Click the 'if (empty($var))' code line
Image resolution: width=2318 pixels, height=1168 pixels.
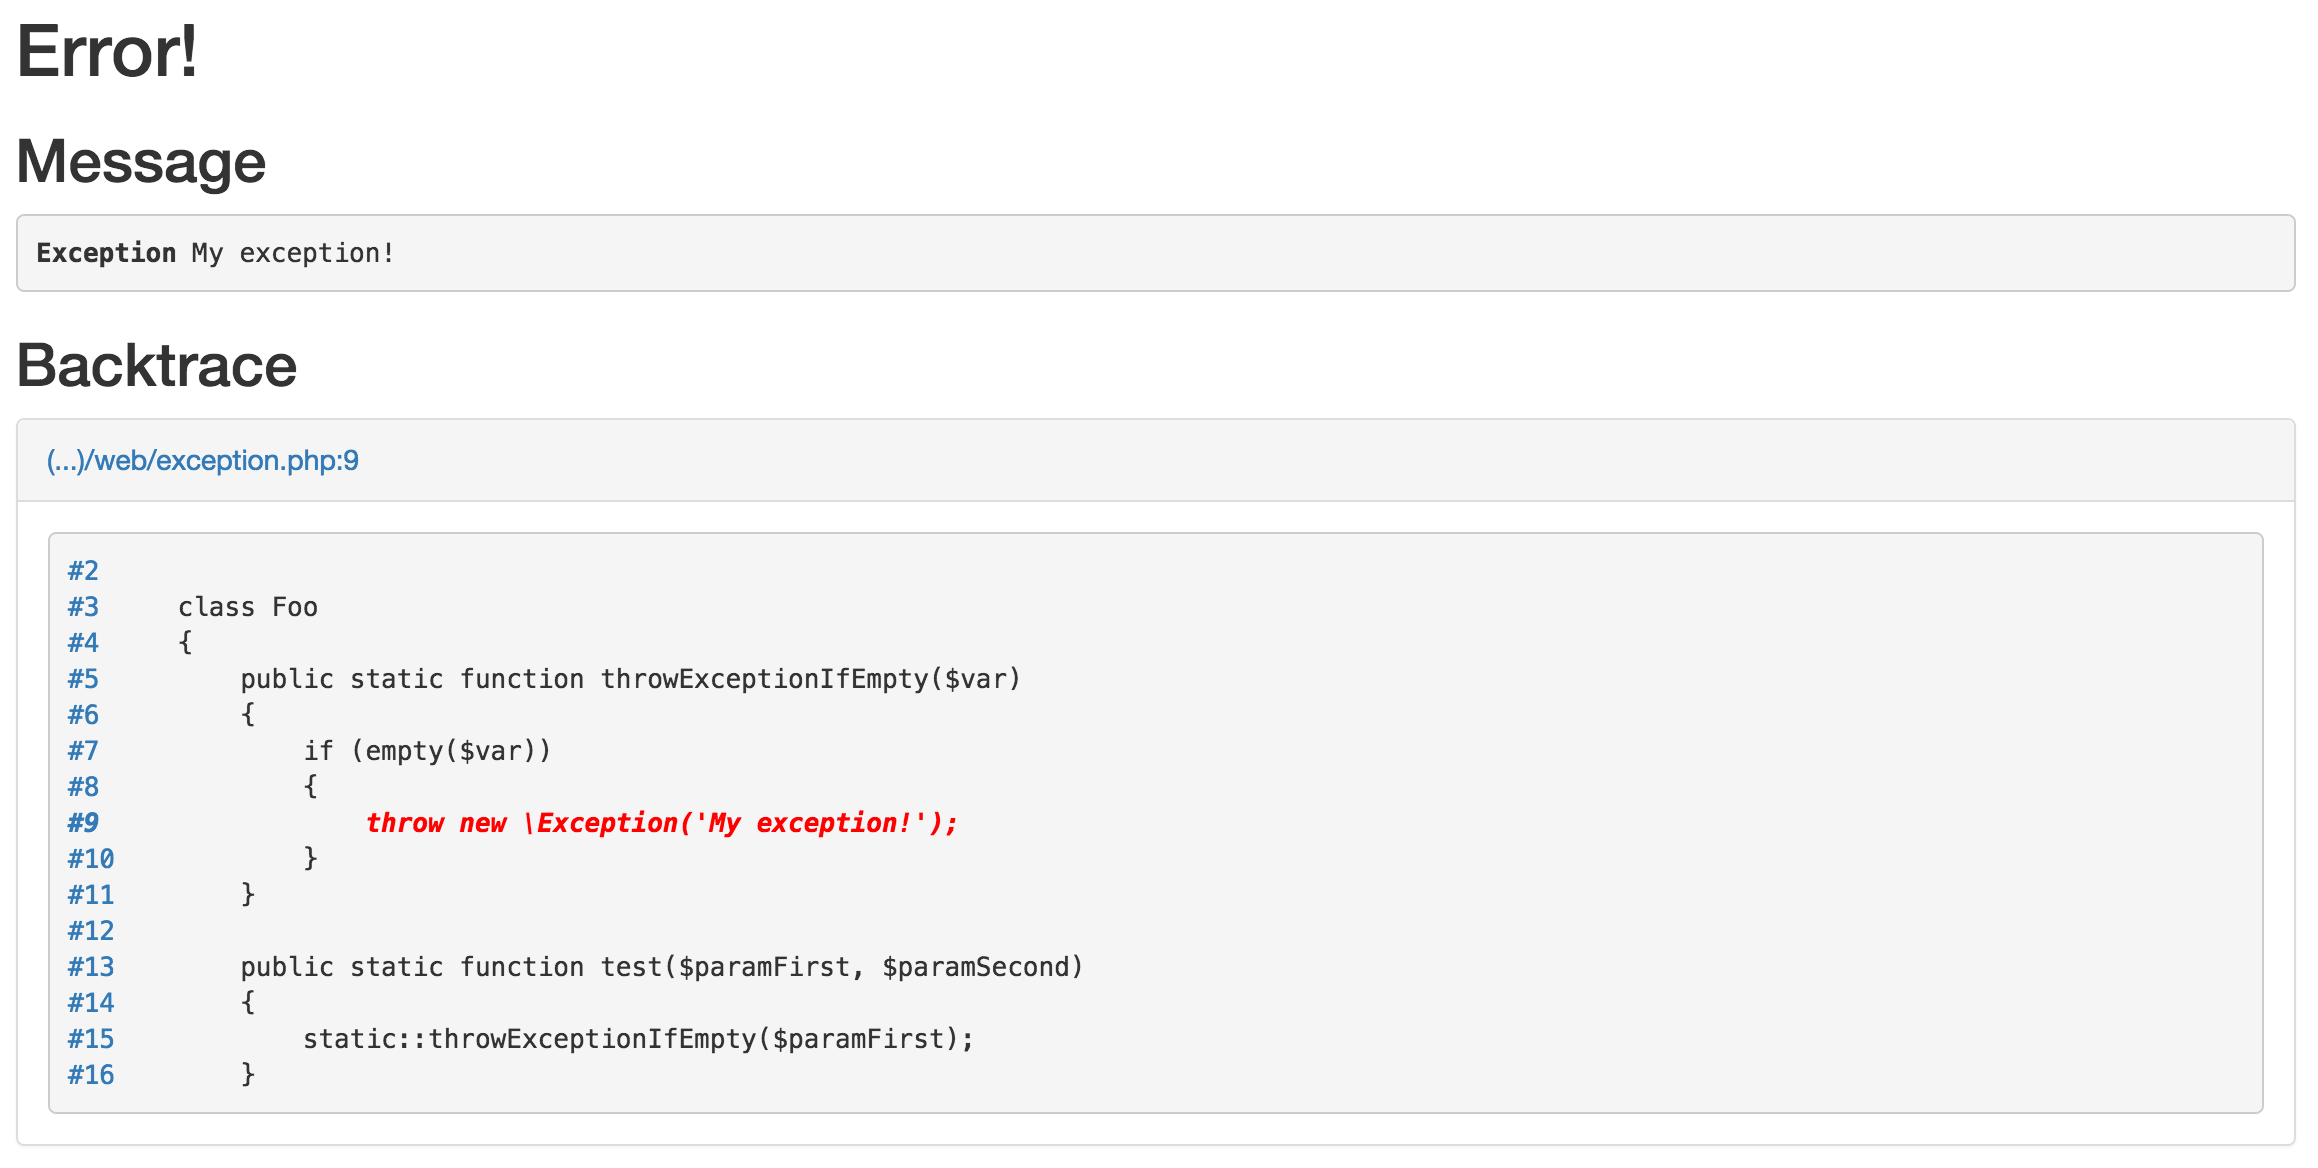[427, 751]
